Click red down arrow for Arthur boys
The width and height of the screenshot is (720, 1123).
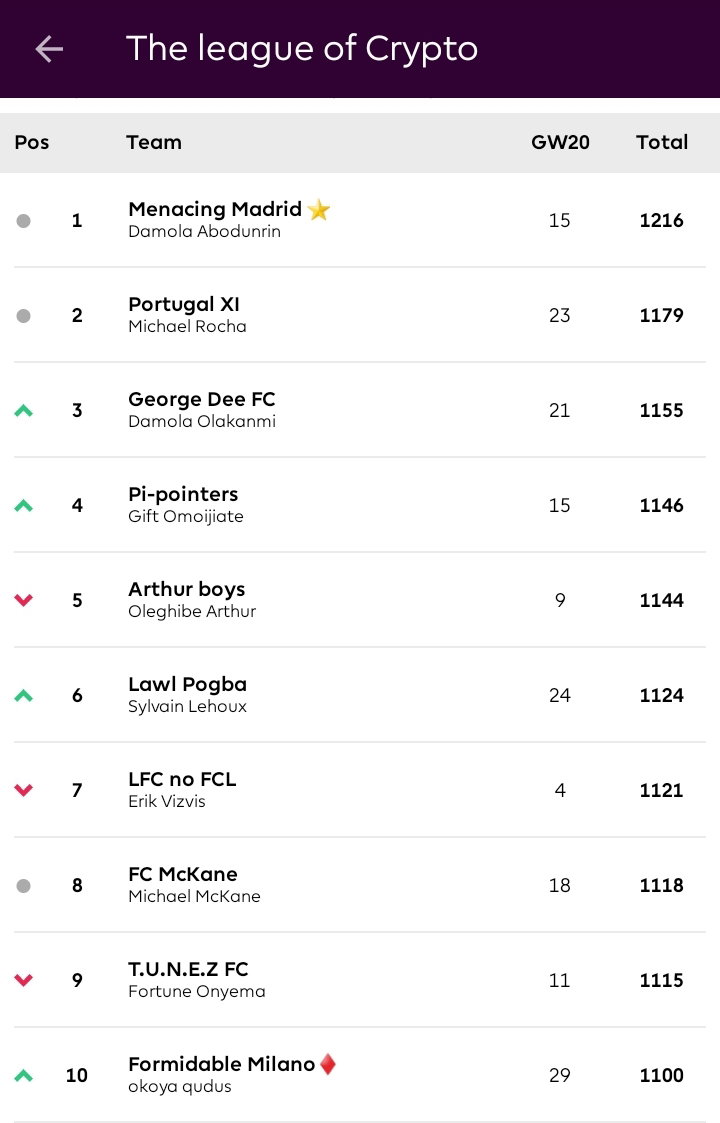tap(24, 600)
